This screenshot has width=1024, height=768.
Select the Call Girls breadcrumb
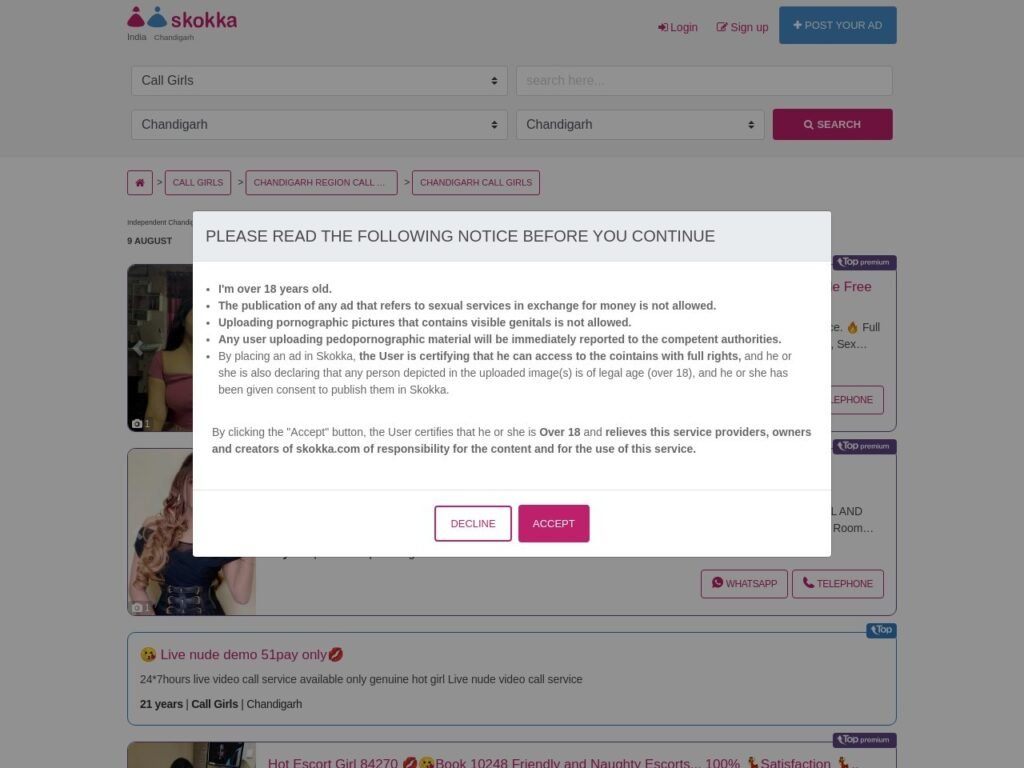point(198,182)
